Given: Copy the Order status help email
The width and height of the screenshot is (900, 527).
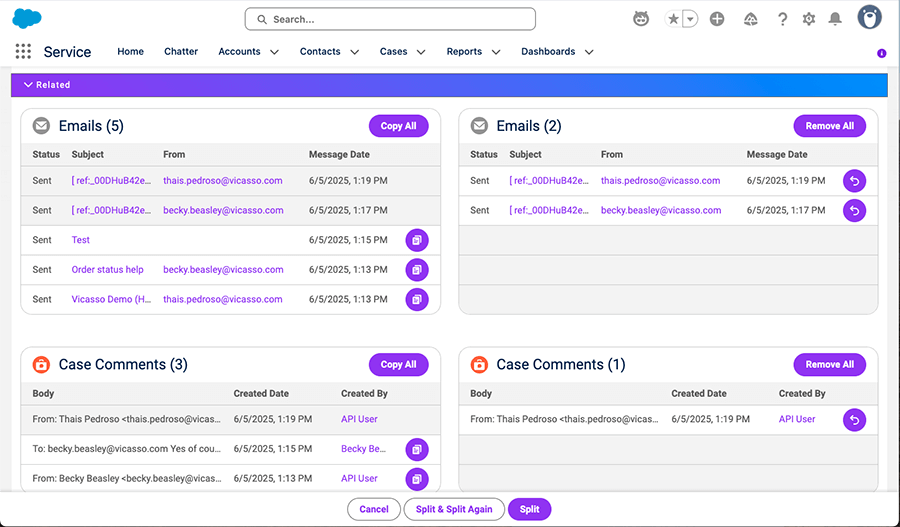Looking at the screenshot, I should point(417,270).
